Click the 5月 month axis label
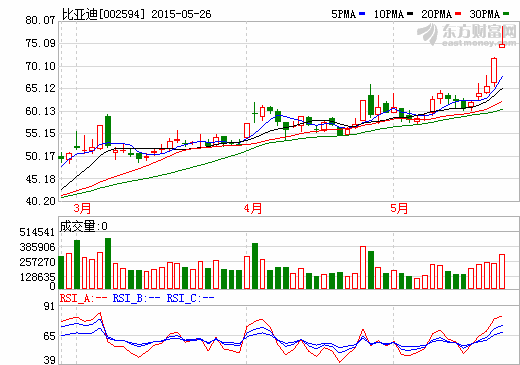The width and height of the screenshot is (520, 365). [399, 208]
